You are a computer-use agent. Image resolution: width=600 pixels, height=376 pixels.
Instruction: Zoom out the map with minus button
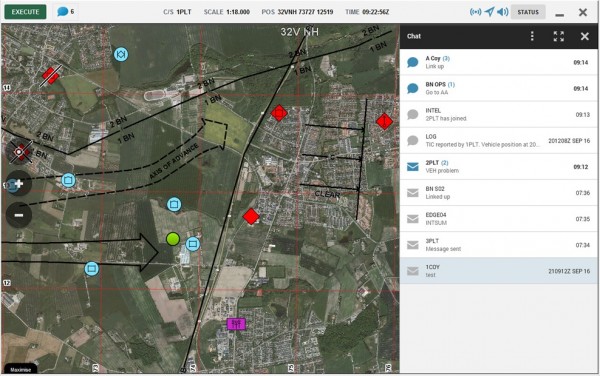(x=18, y=215)
